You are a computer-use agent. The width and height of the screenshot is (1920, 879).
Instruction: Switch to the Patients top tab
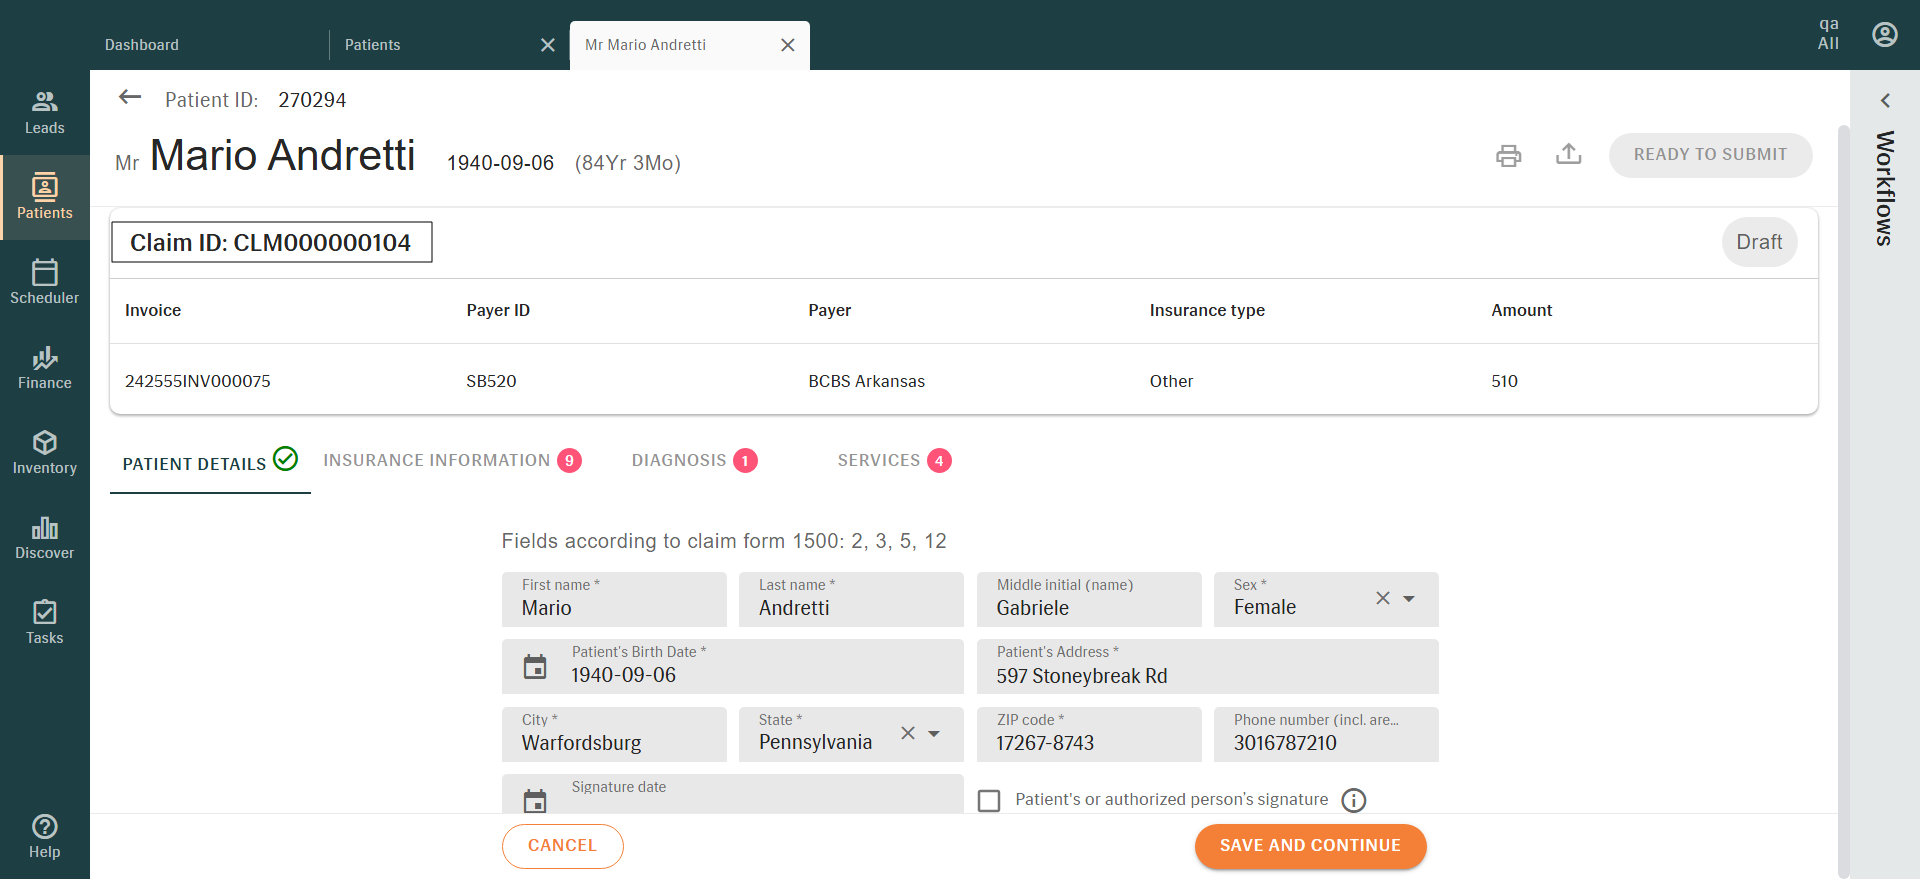tap(372, 45)
